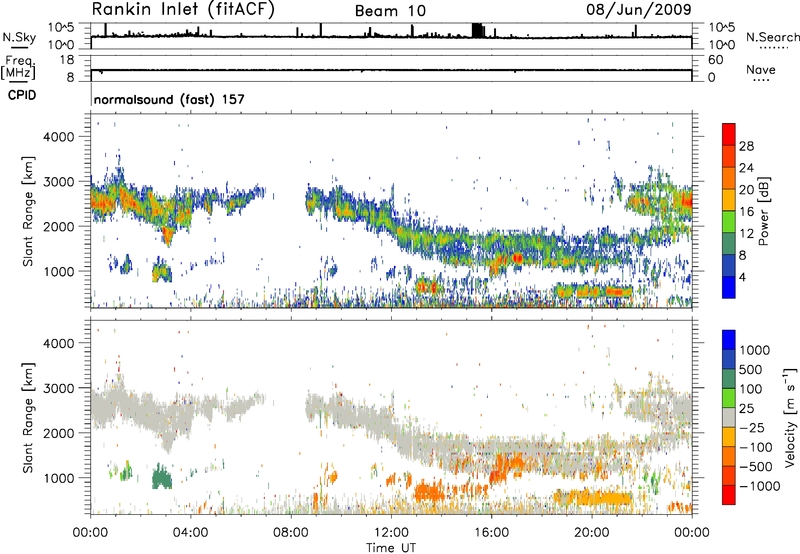Click the '12:00' time axis tick label
This screenshot has height=554, width=800.
391,533
